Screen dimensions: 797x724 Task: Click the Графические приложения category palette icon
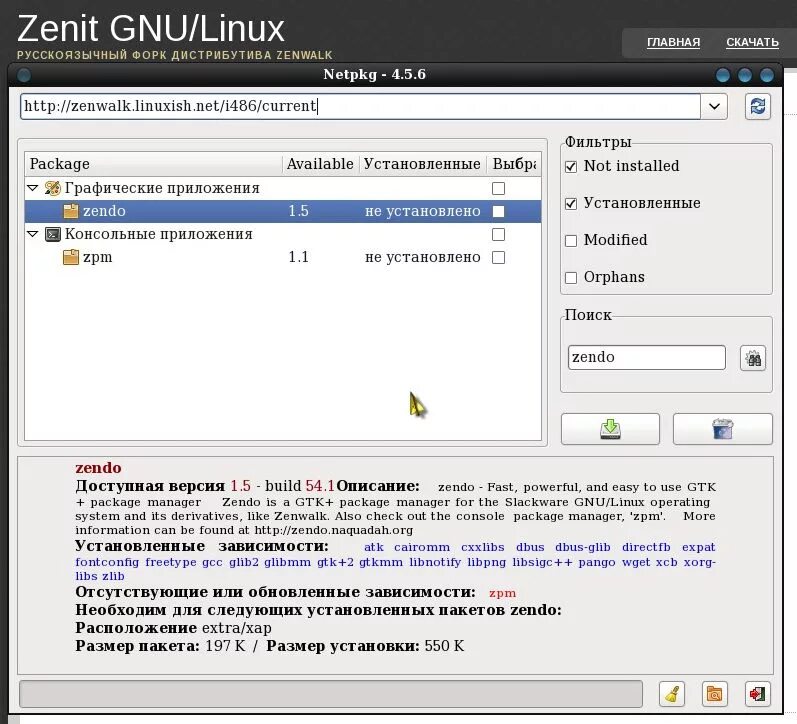52,188
